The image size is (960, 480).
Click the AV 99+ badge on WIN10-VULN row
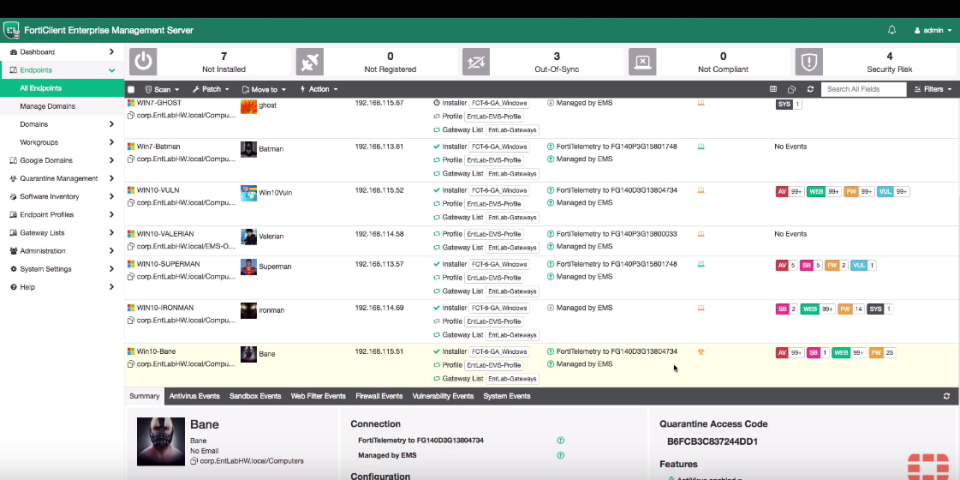coord(789,192)
